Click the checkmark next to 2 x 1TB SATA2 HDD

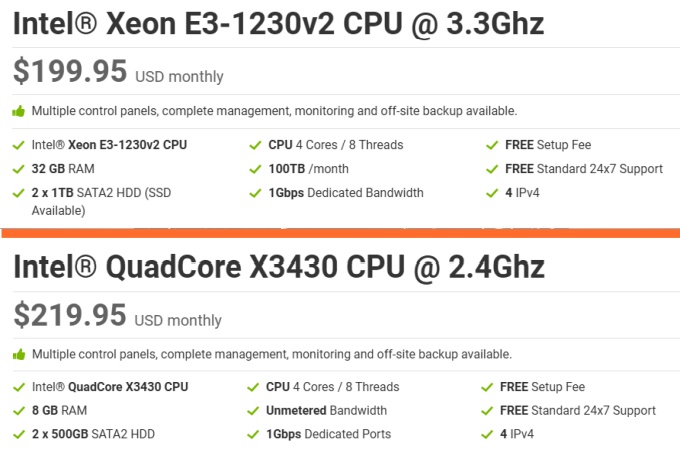click(19, 192)
